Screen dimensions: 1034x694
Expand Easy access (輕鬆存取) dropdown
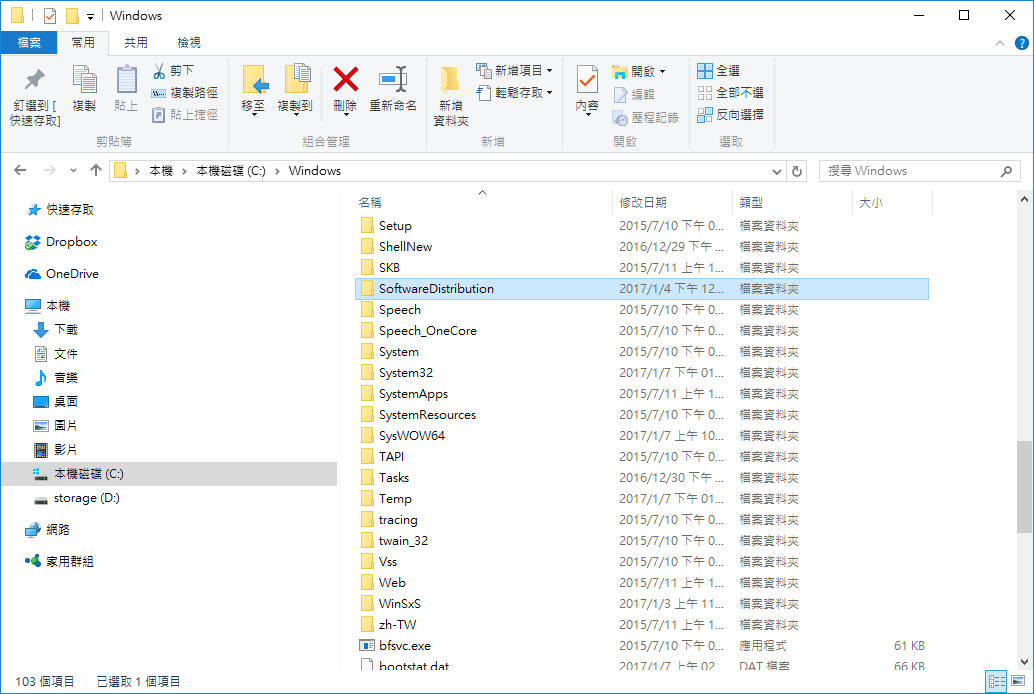549,93
